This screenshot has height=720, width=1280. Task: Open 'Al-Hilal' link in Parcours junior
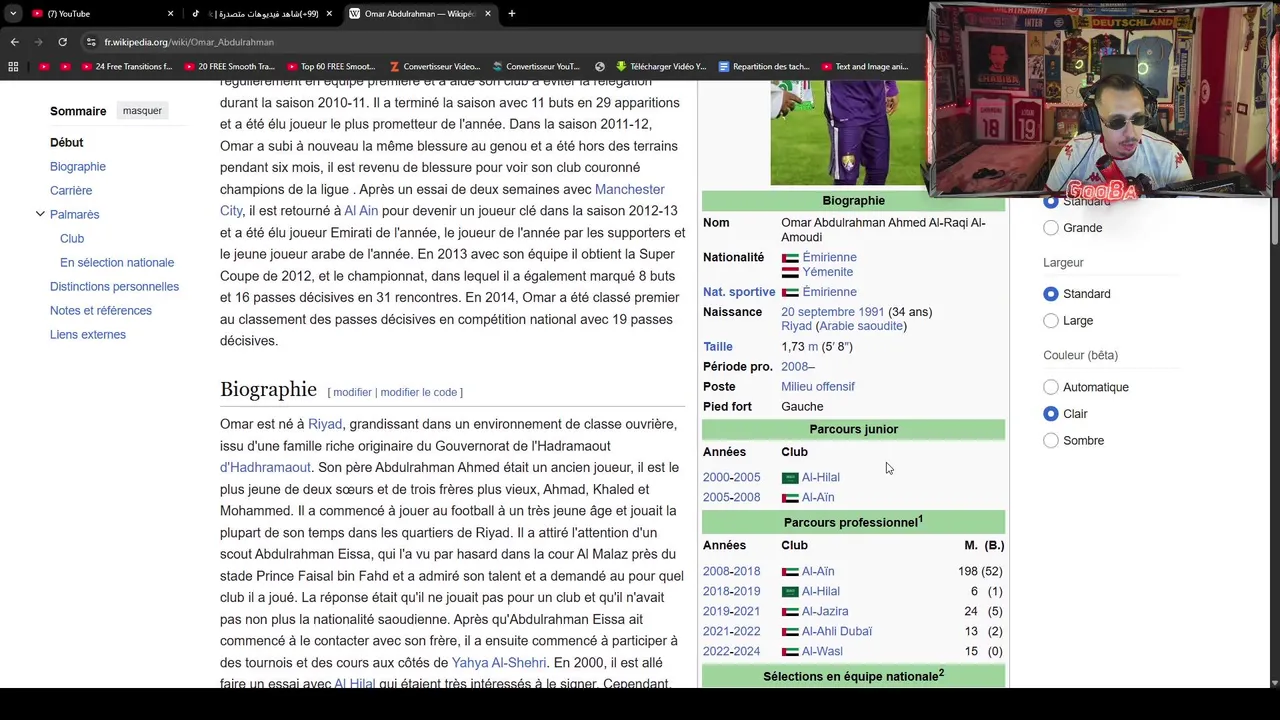point(821,477)
